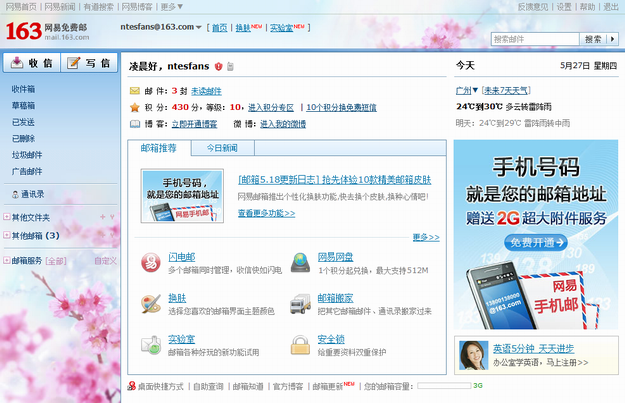Image resolution: width=625 pixels, height=403 pixels.
Task: Expand the 其他邮箱 (3) group
Action: point(7,235)
